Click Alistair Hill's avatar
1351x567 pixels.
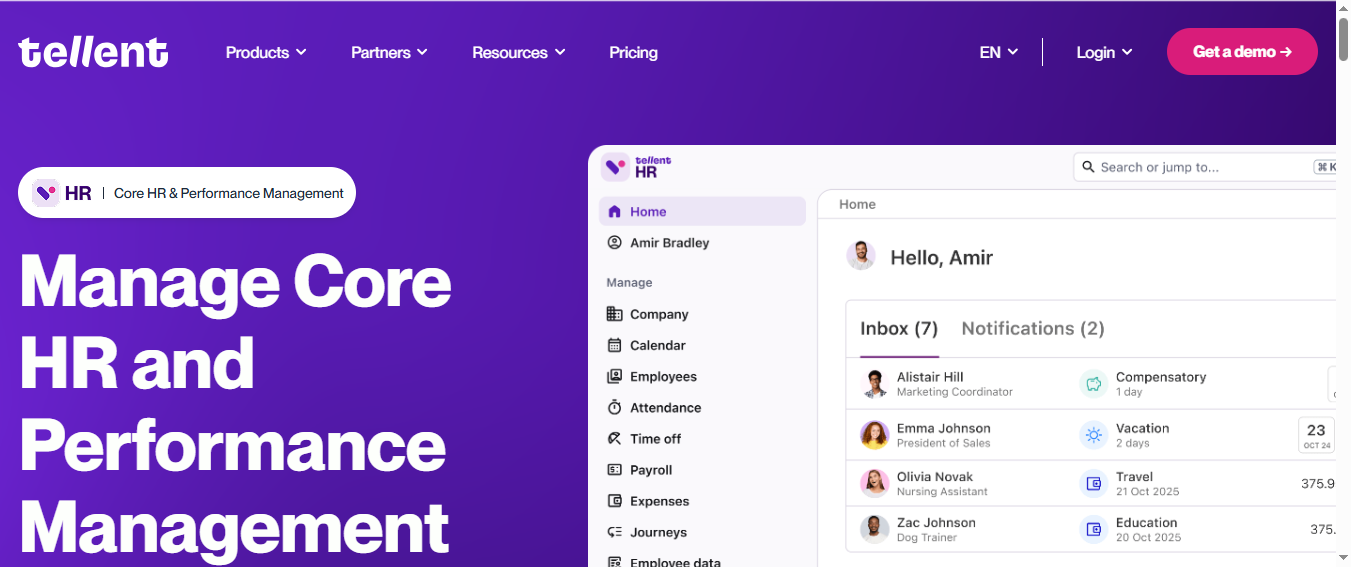(875, 384)
